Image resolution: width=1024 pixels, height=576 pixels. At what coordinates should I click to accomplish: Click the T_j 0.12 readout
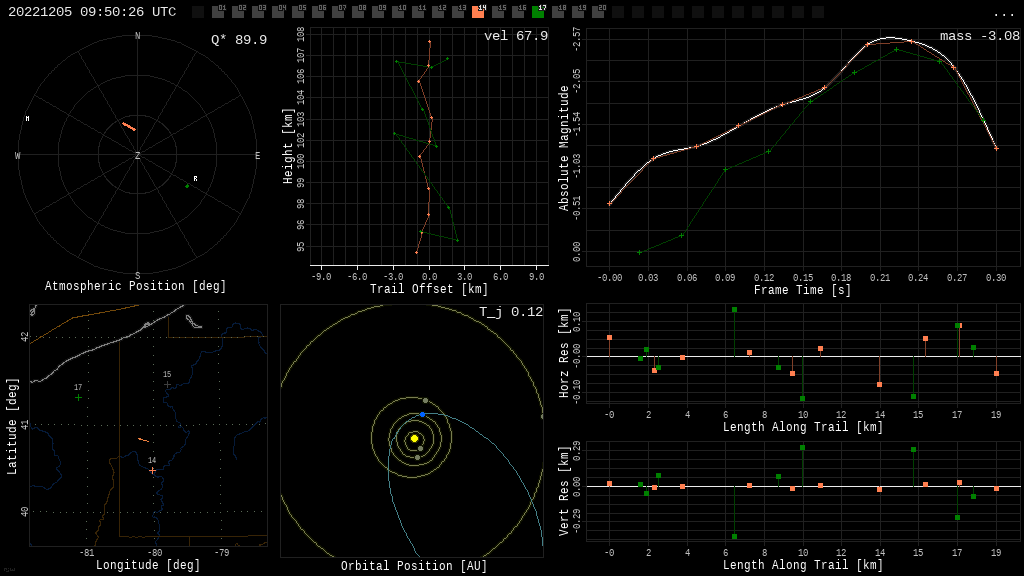[x=511, y=312]
